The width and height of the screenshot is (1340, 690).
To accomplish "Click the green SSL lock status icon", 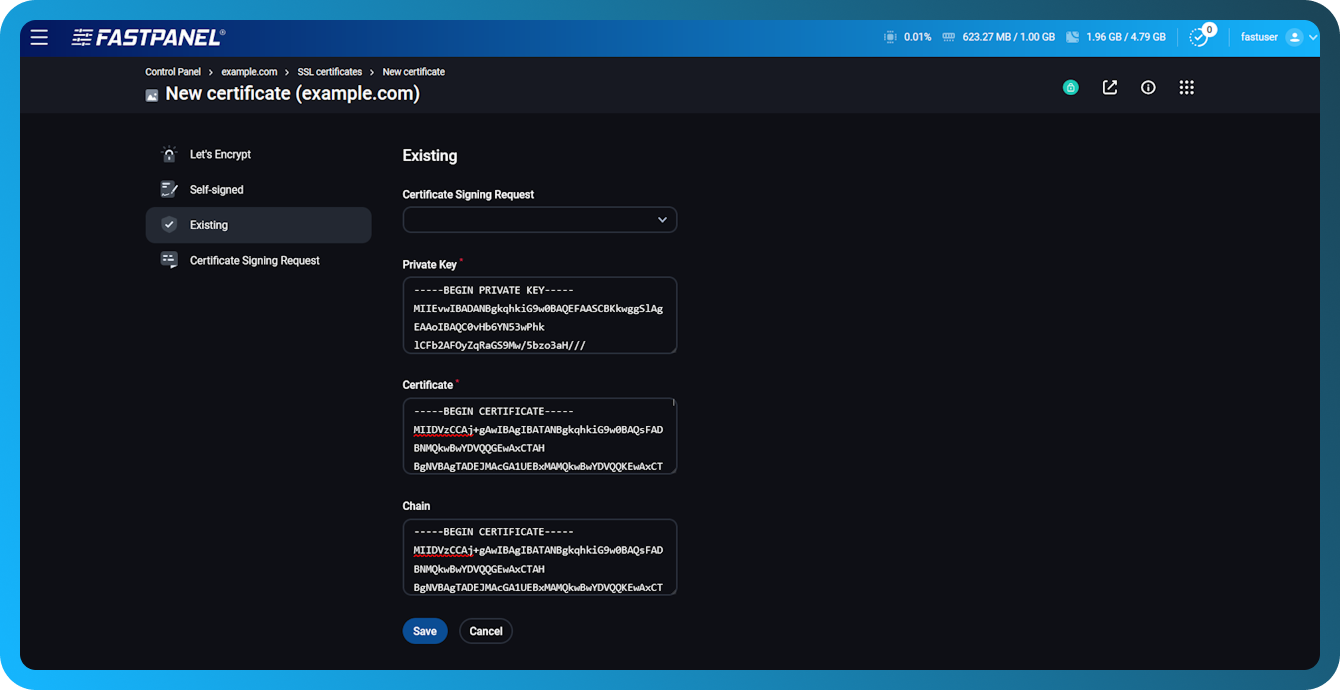I will coord(1070,87).
